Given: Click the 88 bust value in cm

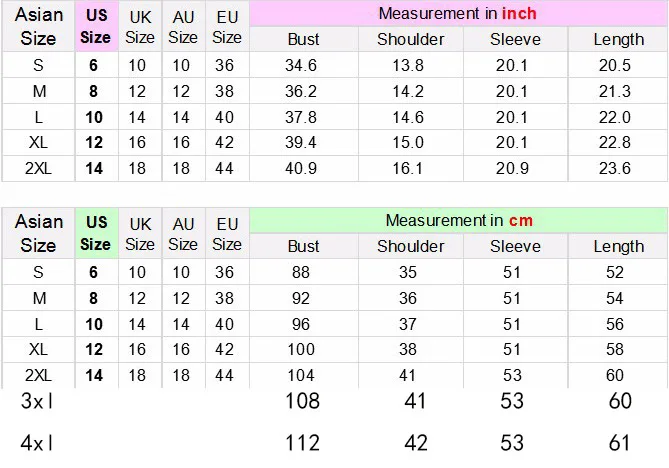Looking at the screenshot, I should 303,272.
